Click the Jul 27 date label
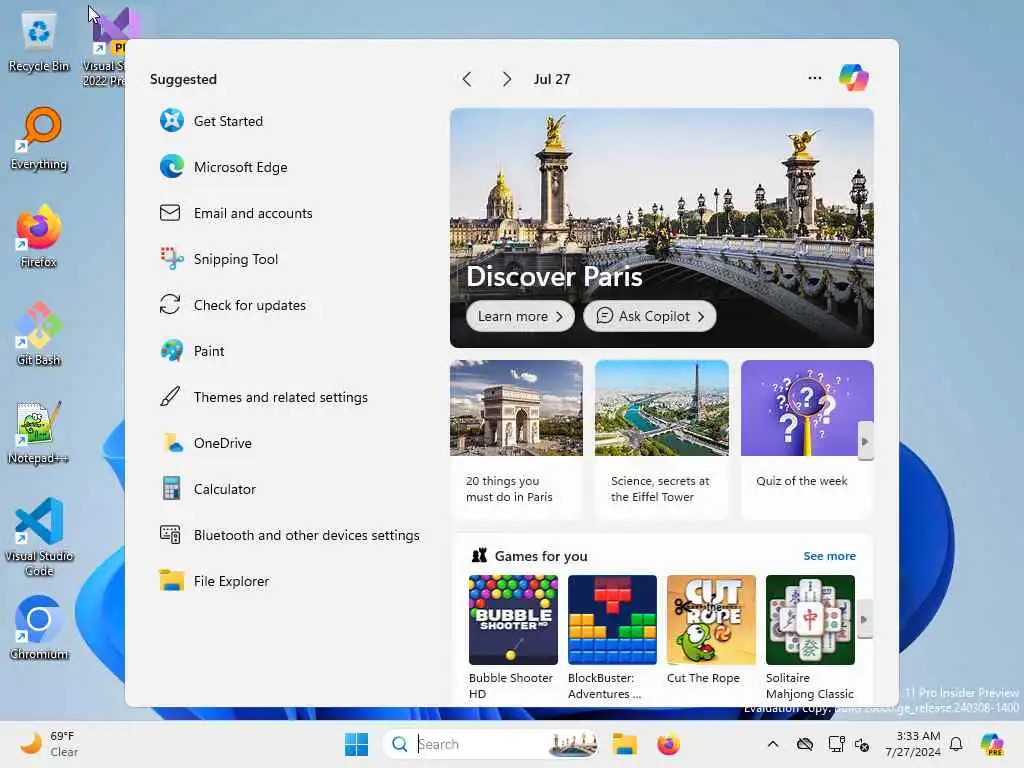The width and height of the screenshot is (1024, 768). (x=552, y=79)
